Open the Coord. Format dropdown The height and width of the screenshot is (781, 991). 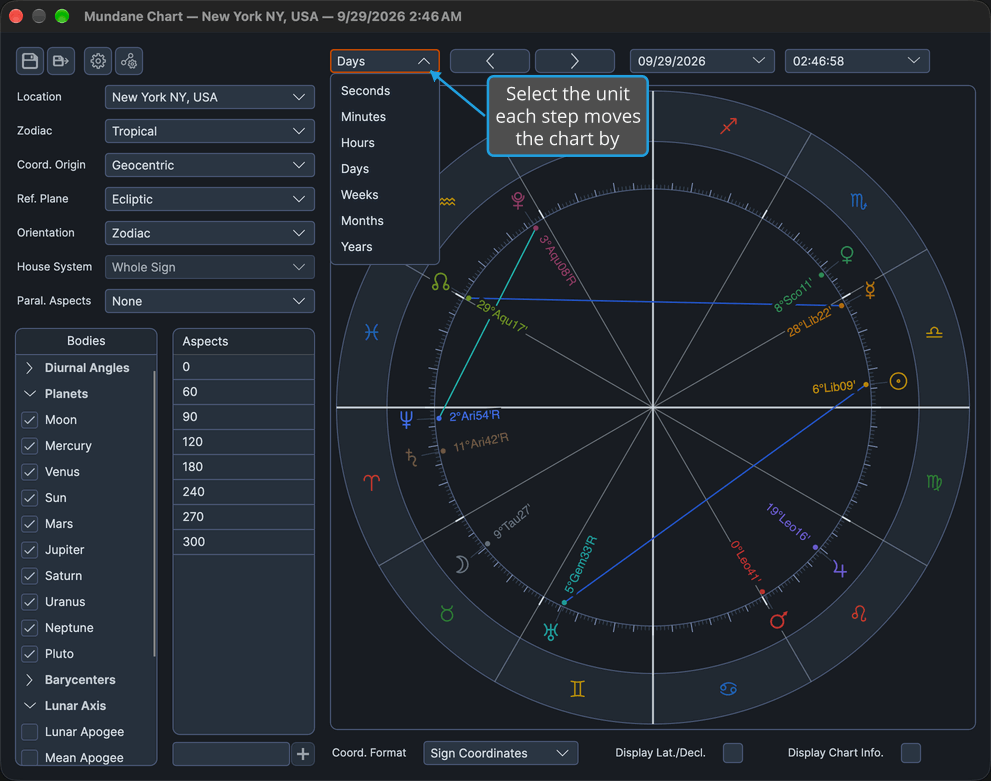point(501,753)
